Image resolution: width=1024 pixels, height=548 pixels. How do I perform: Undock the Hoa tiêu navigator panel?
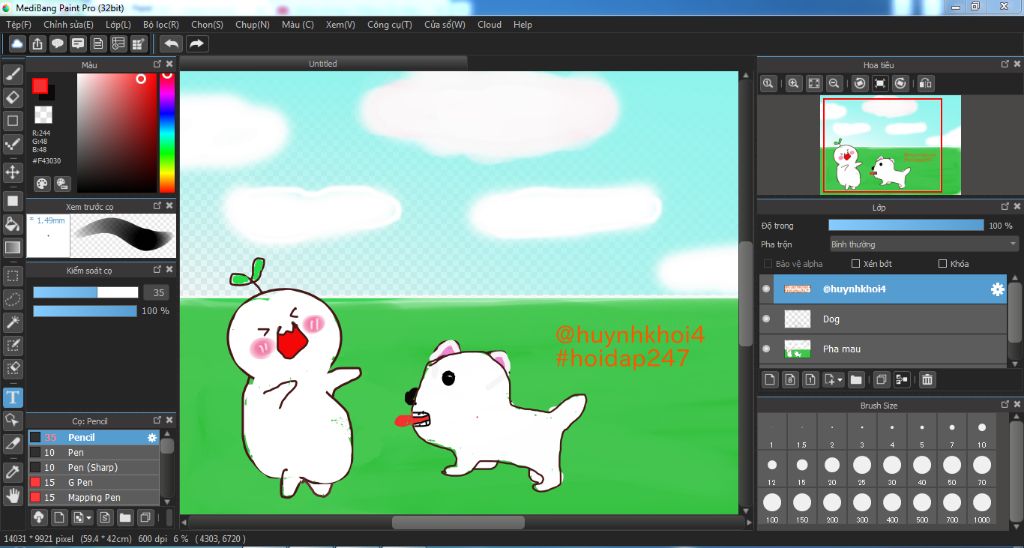tap(1004, 64)
